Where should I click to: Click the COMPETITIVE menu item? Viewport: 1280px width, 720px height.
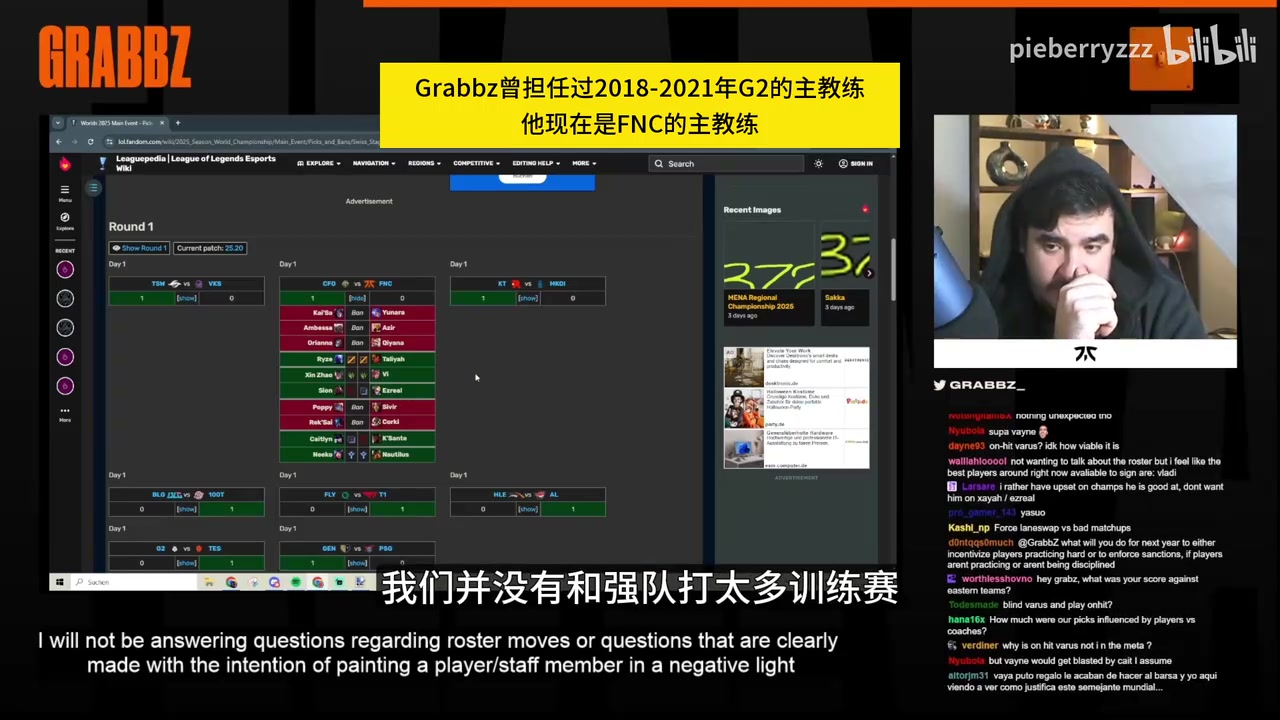[x=475, y=163]
